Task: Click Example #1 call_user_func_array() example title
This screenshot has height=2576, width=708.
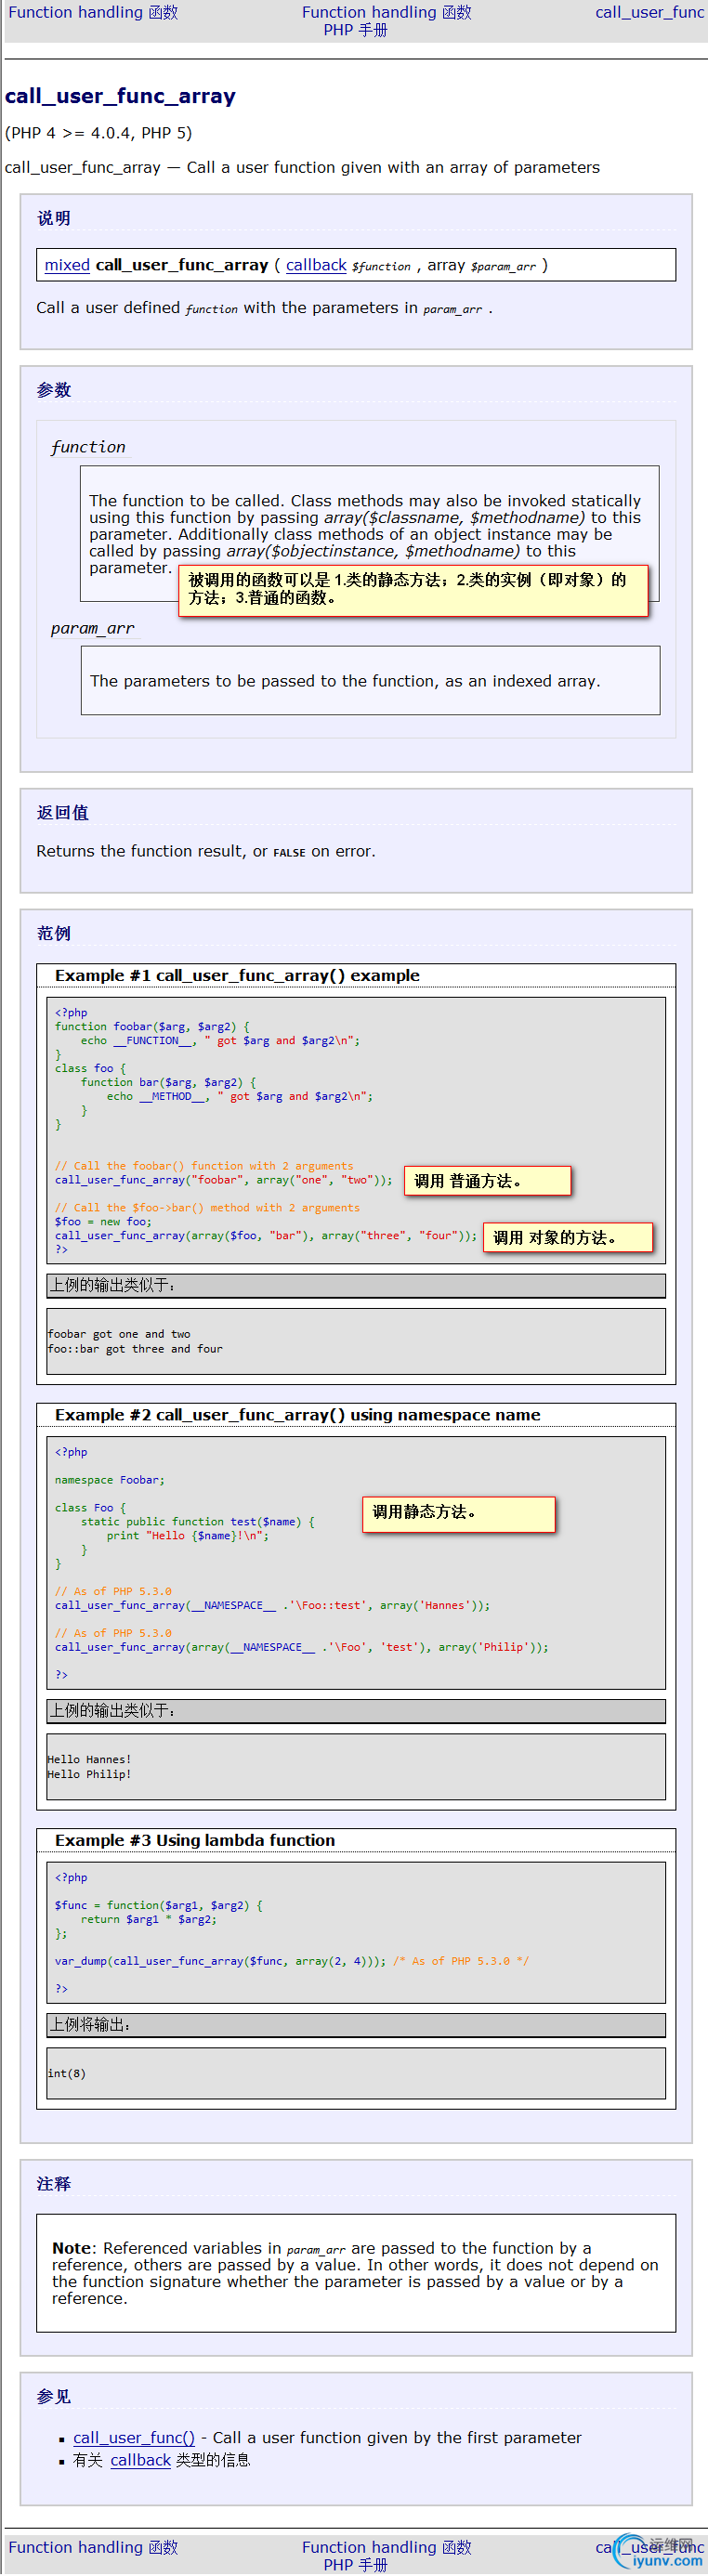Action: click(x=237, y=975)
